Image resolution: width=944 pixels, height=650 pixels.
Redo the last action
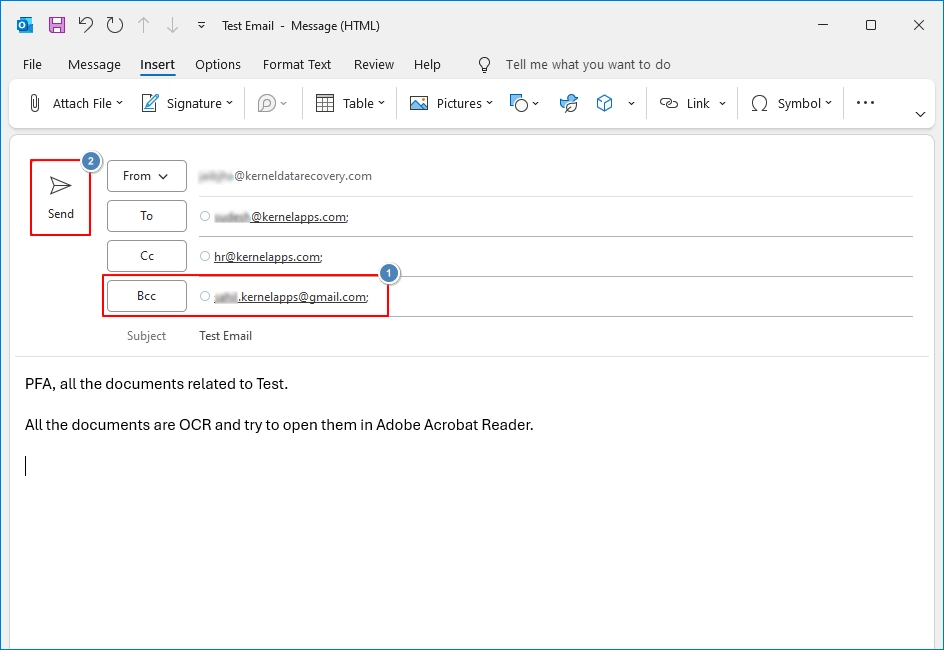(x=114, y=25)
